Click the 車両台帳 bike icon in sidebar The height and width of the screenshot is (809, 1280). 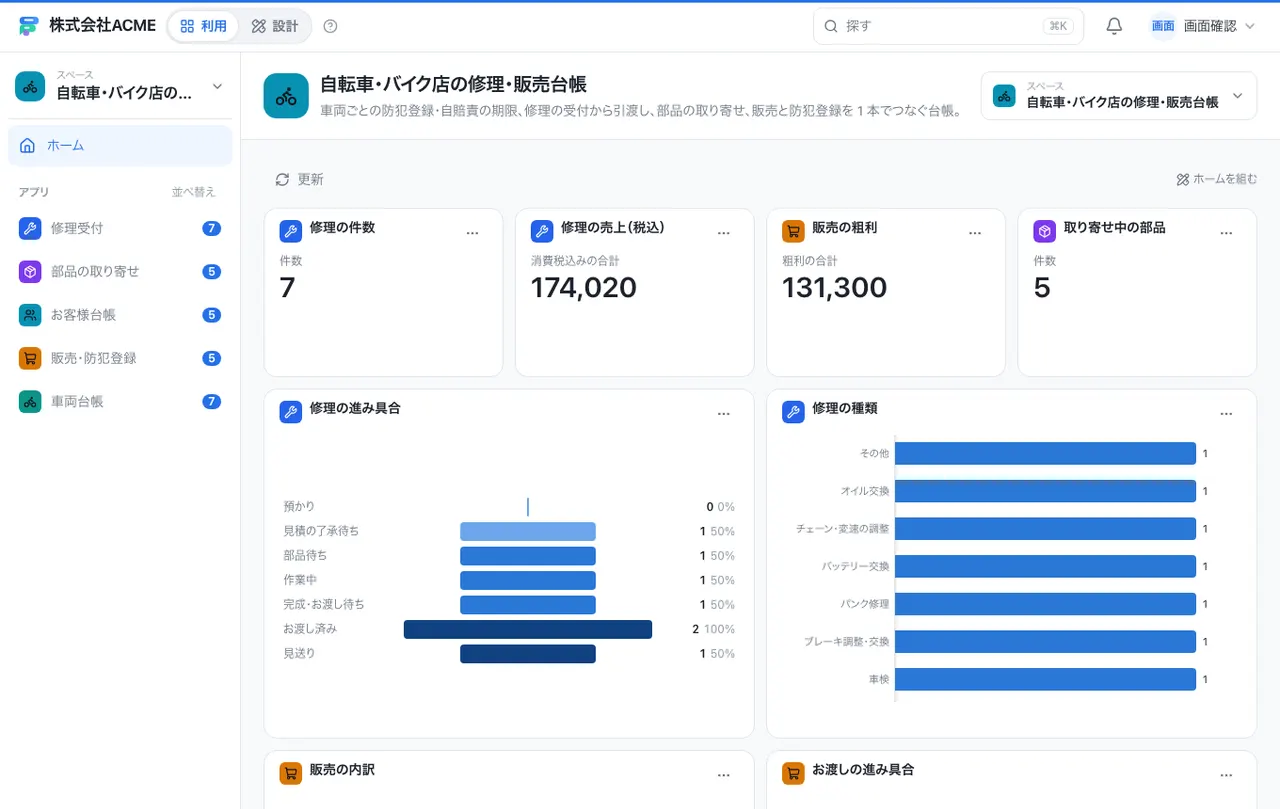tap(30, 401)
